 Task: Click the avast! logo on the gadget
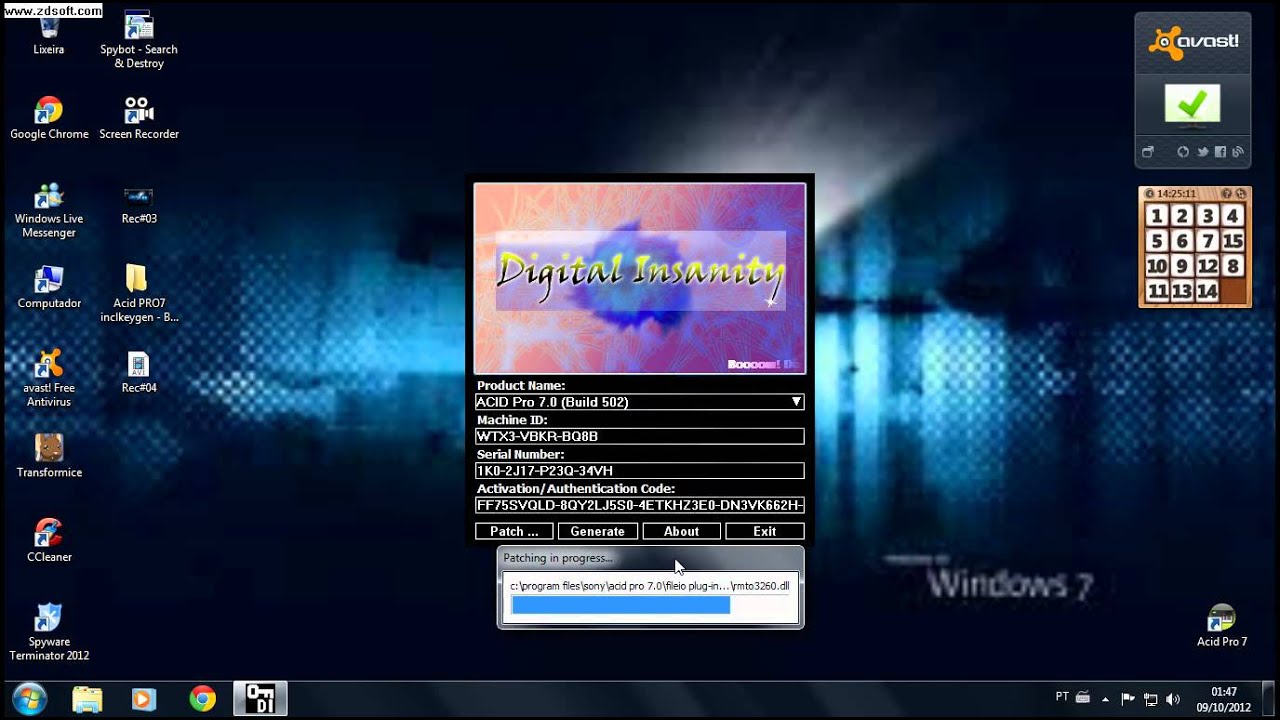pyautogui.click(x=1194, y=41)
